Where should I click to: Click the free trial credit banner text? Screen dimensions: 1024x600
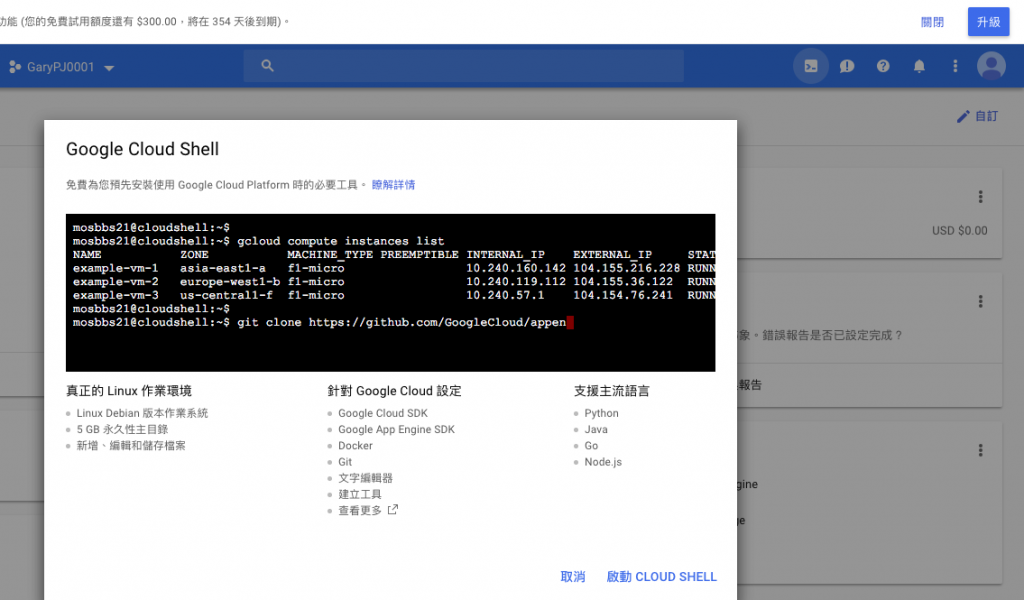(145, 22)
